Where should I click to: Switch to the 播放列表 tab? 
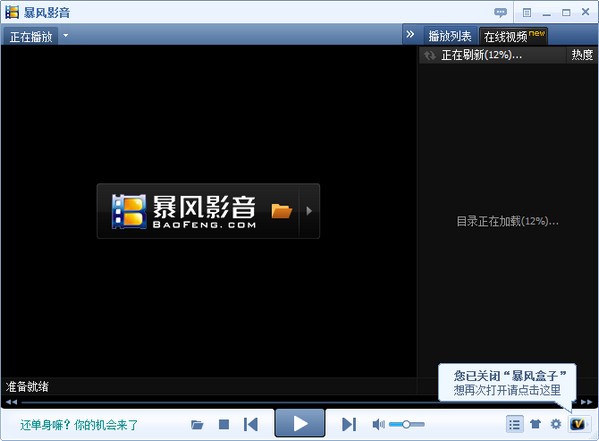450,36
